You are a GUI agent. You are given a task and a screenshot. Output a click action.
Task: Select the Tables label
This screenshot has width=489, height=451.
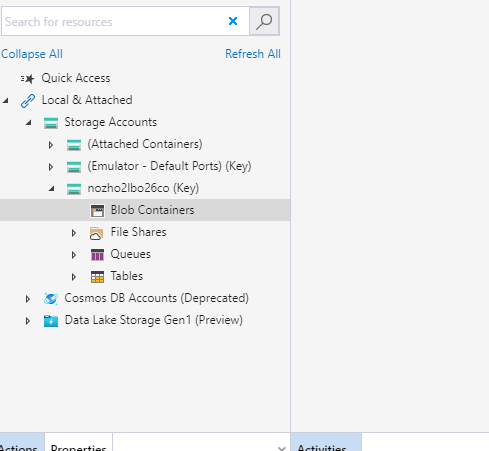click(127, 276)
